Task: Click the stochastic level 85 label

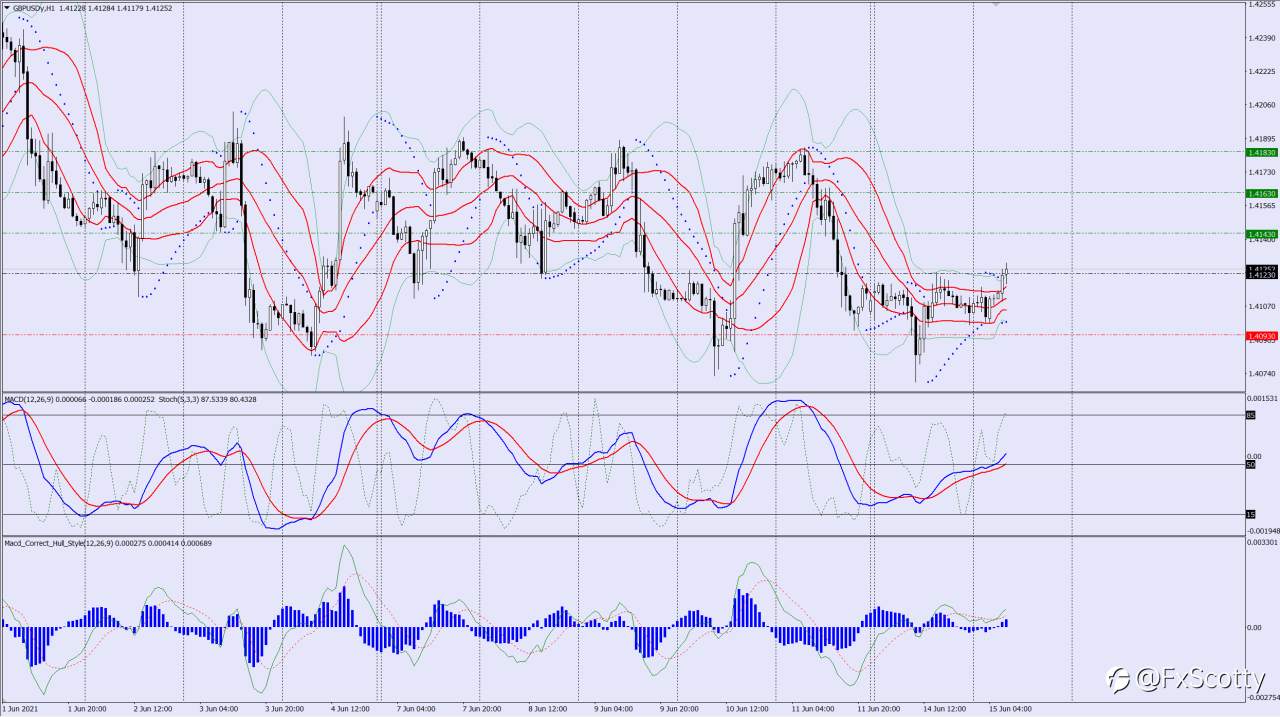Action: (1250, 415)
